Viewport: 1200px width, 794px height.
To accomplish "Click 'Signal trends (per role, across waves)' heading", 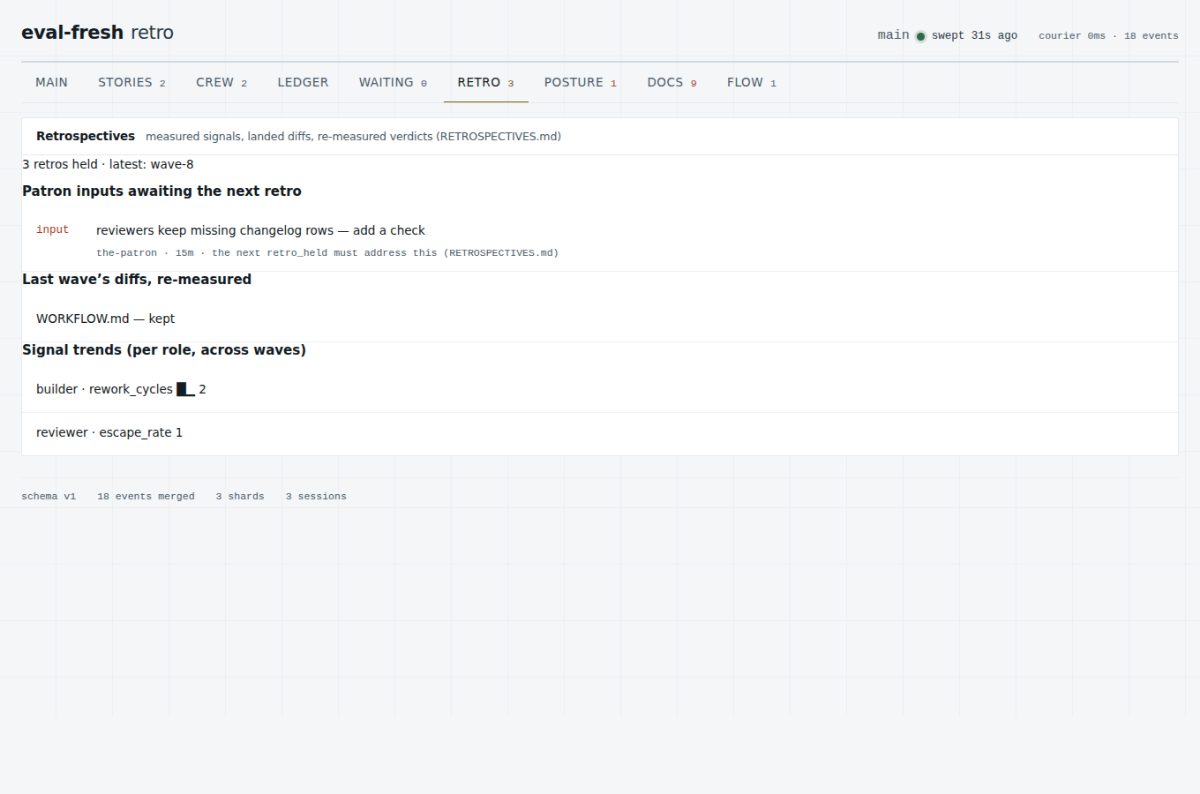I will pyautogui.click(x=164, y=350).
